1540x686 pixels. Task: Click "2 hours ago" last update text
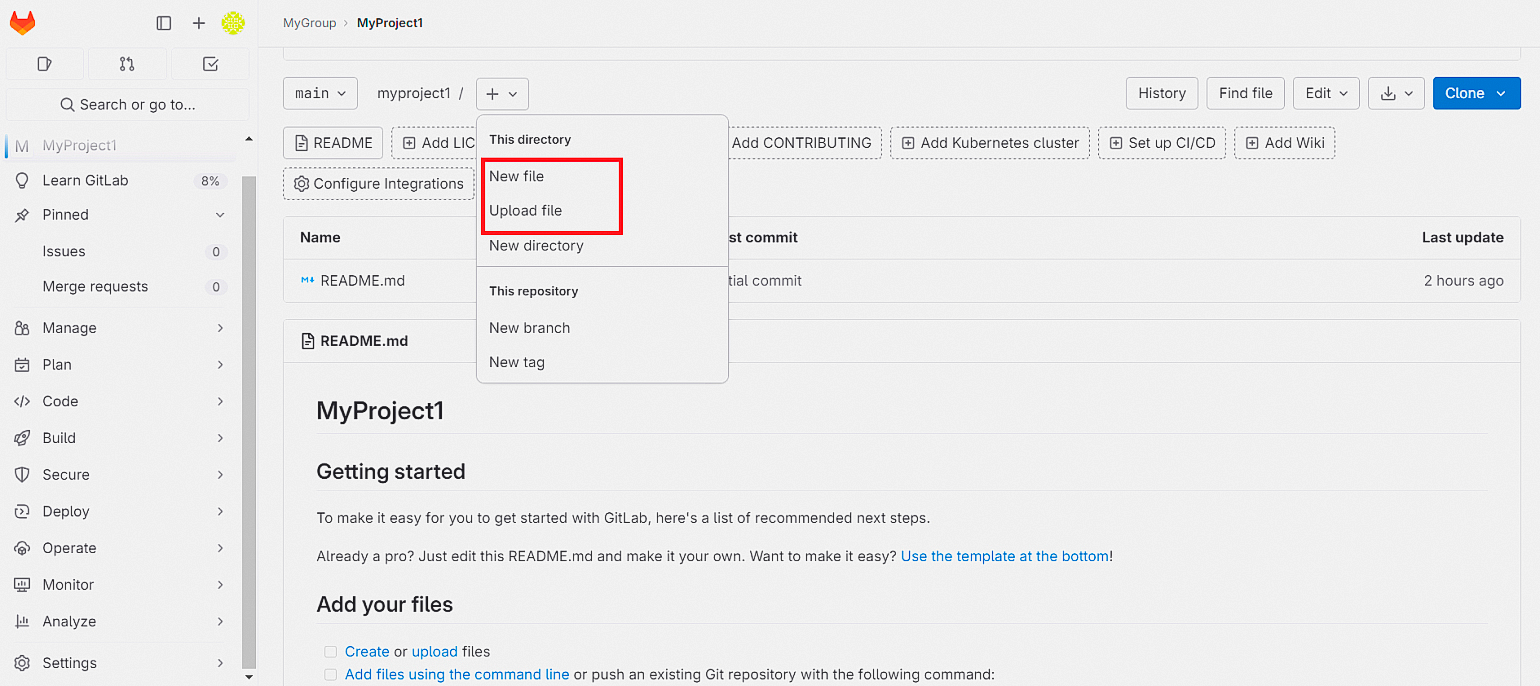pyautogui.click(x=1464, y=281)
